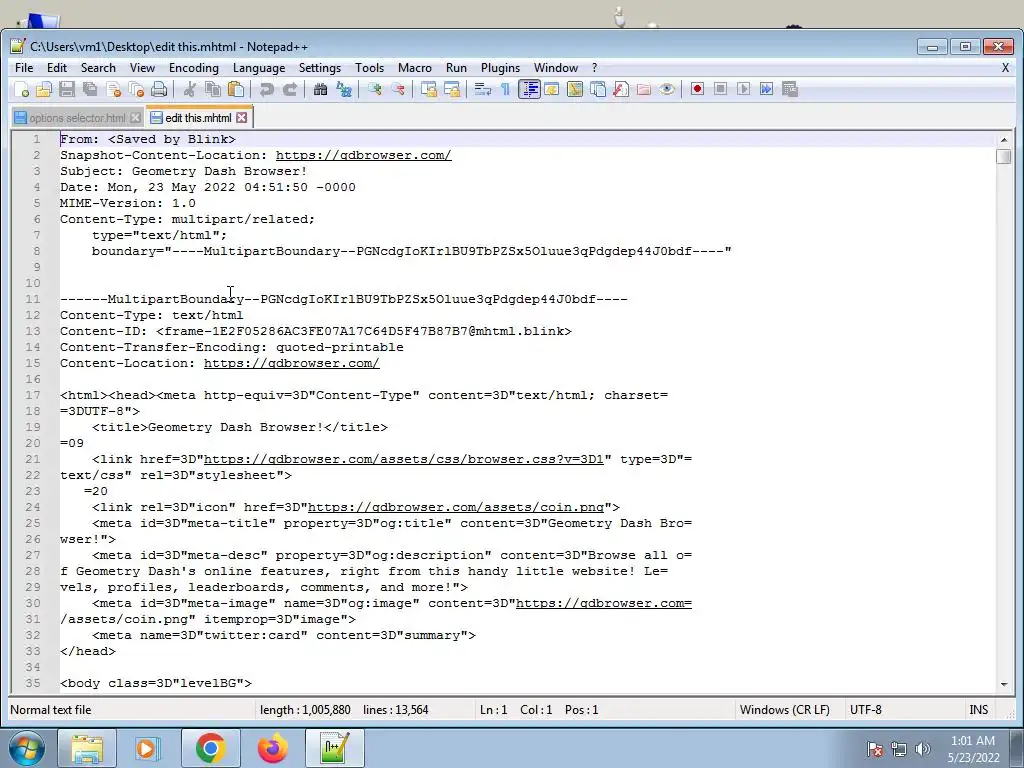Open the Run menu
This screenshot has width=1024, height=768.
click(456, 68)
